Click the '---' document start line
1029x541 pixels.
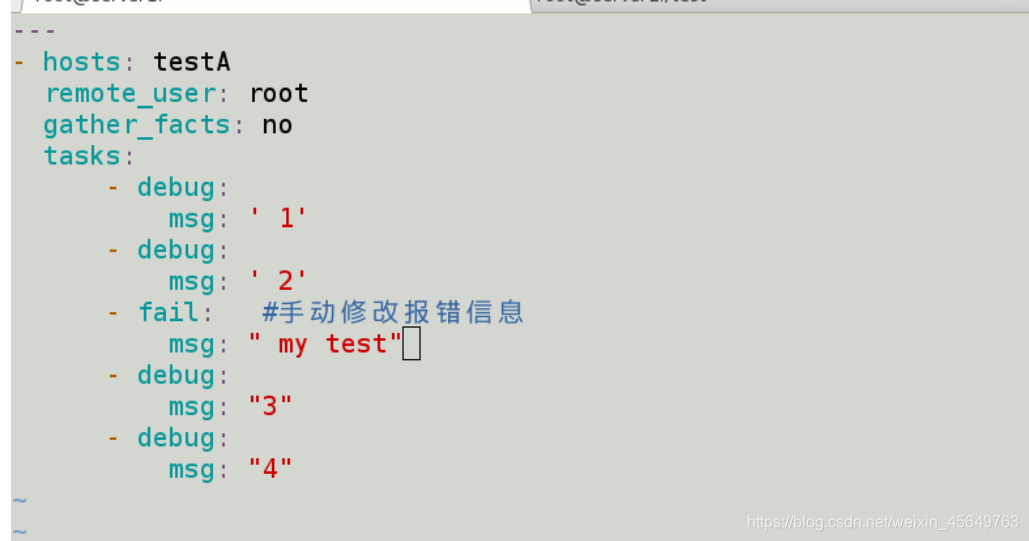point(34,31)
